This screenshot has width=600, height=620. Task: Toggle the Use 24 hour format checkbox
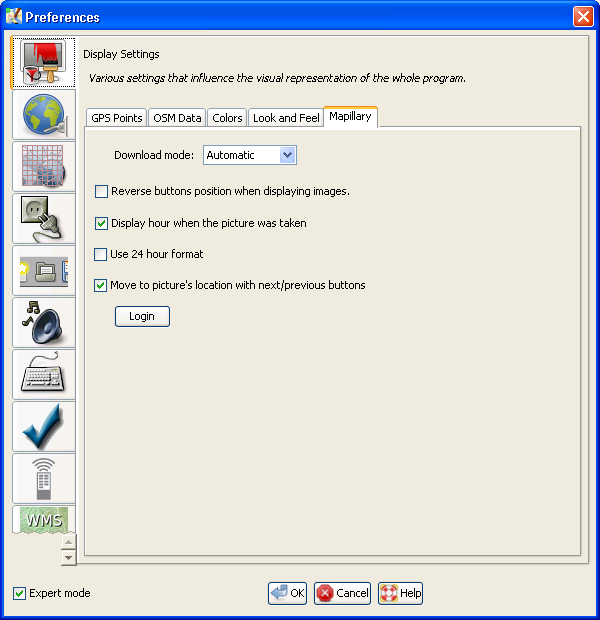click(x=101, y=255)
